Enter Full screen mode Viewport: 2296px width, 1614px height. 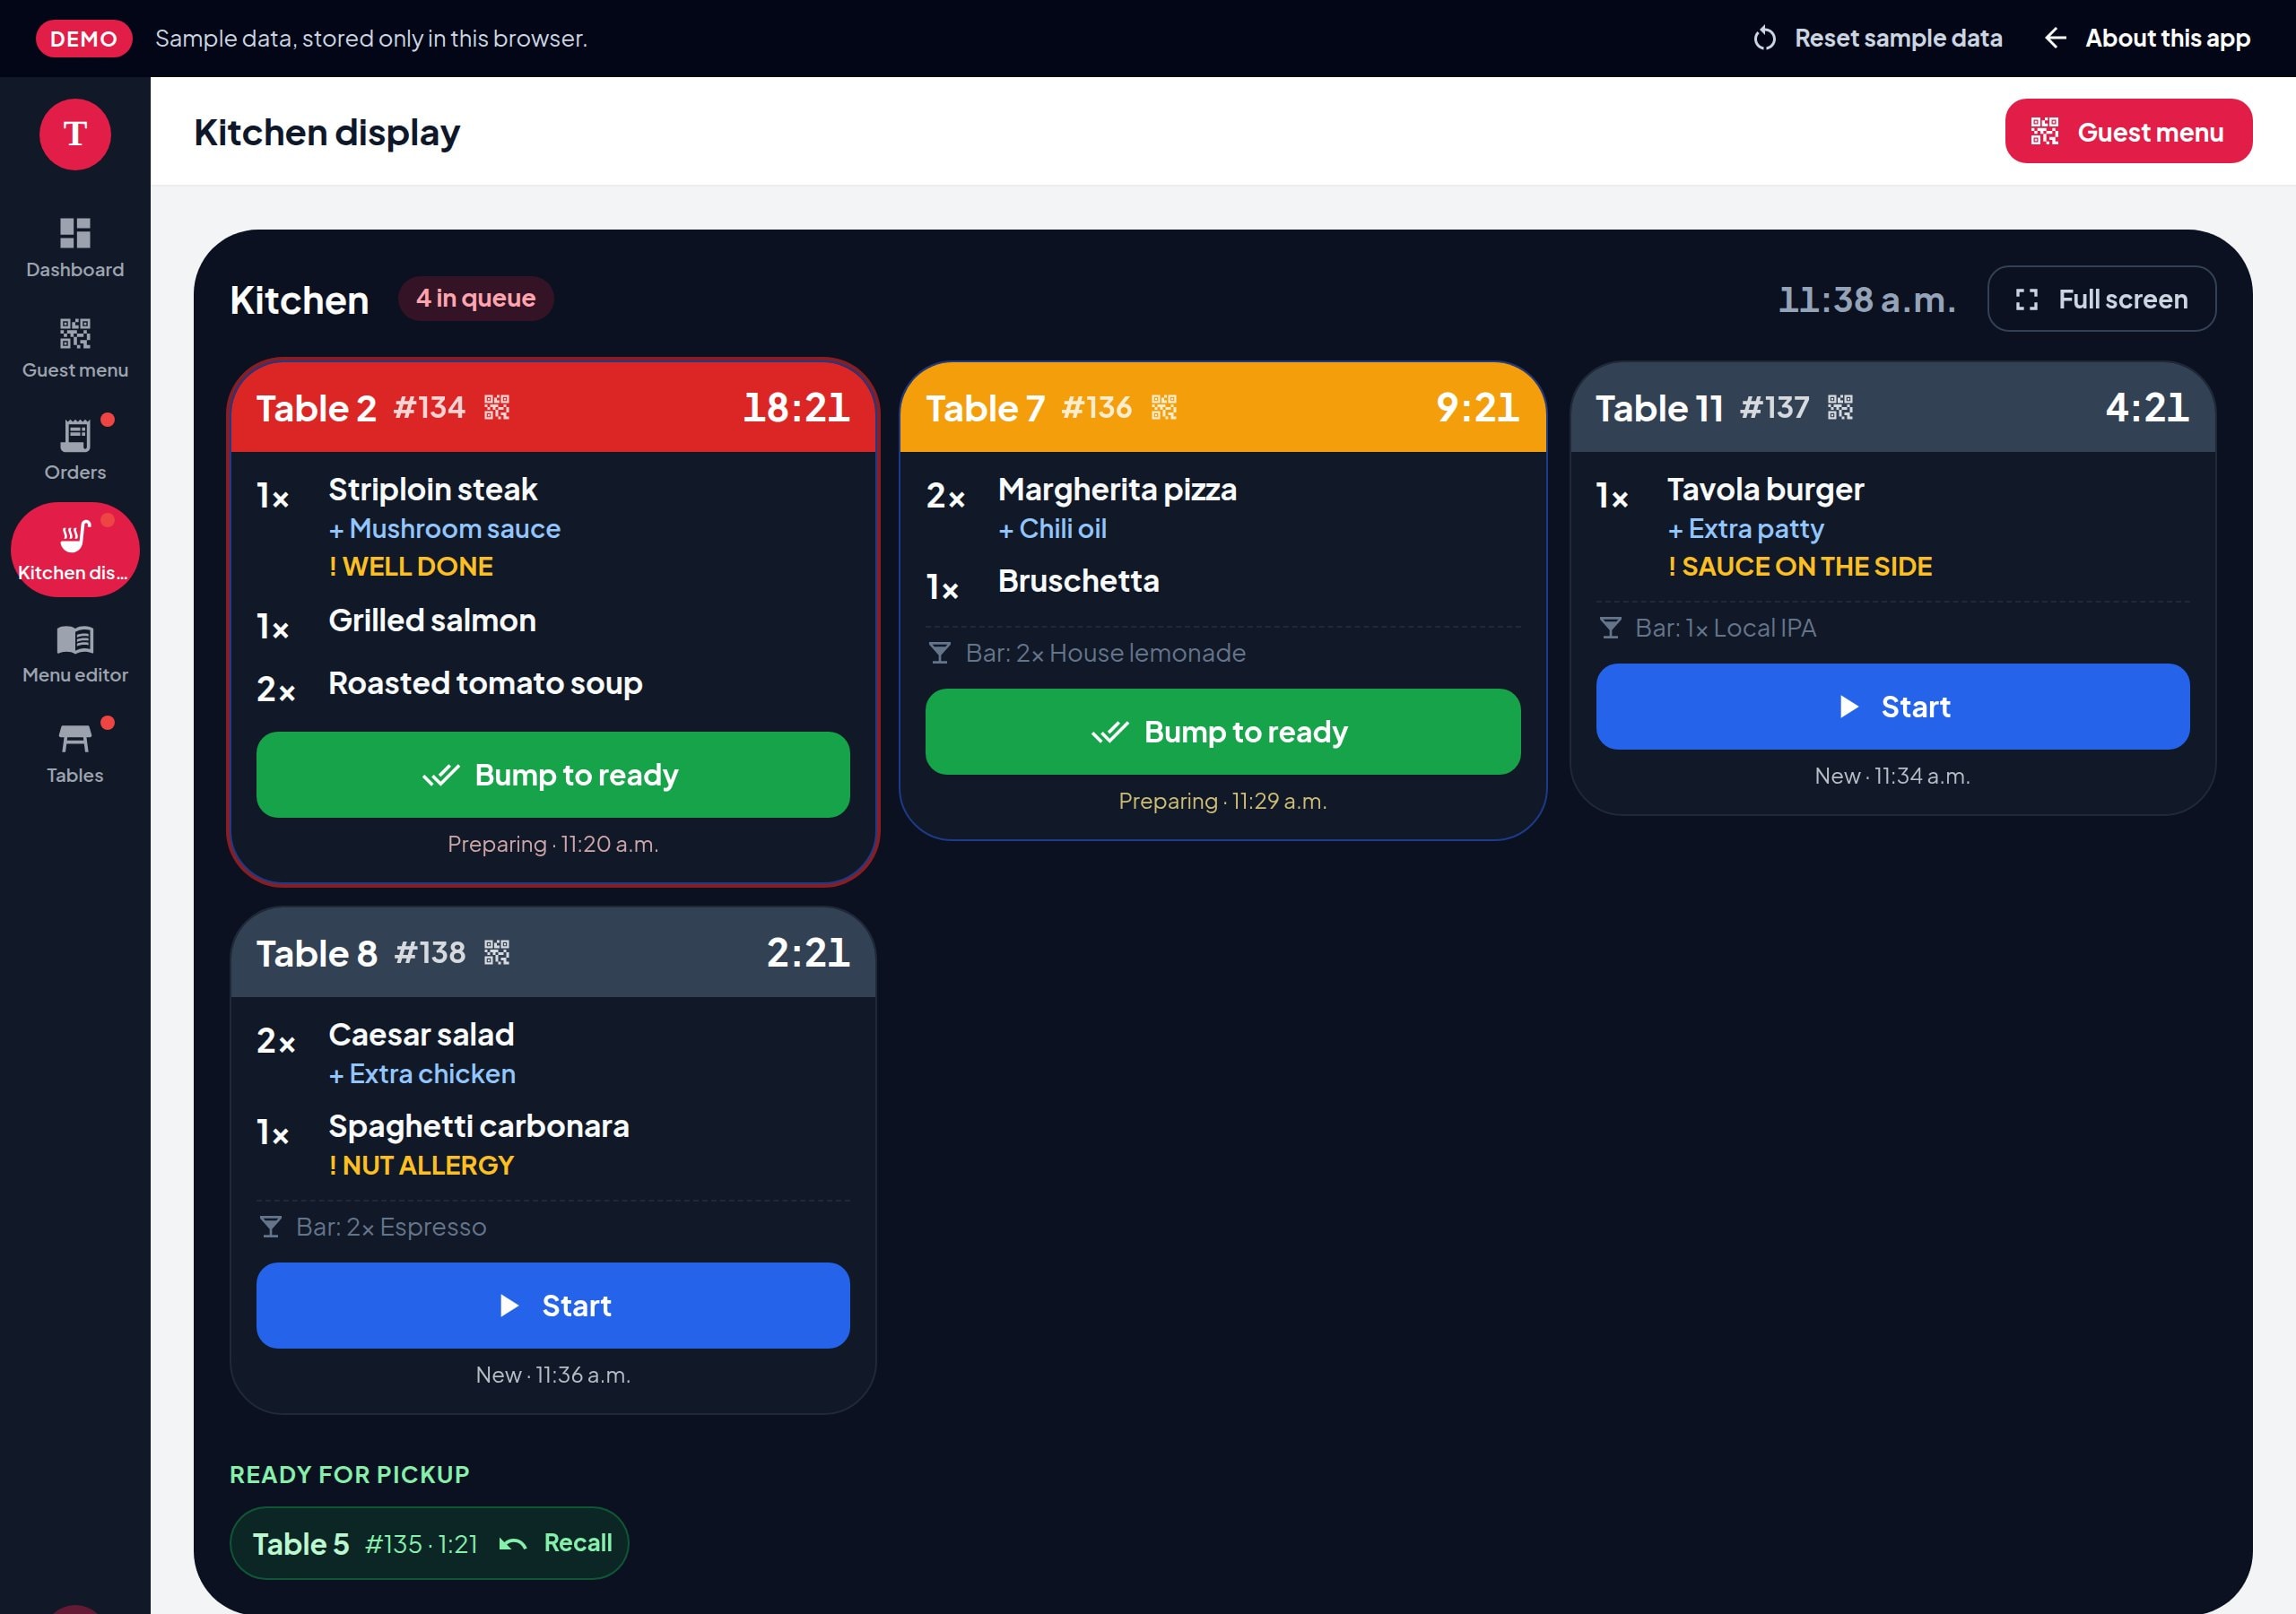click(2101, 299)
